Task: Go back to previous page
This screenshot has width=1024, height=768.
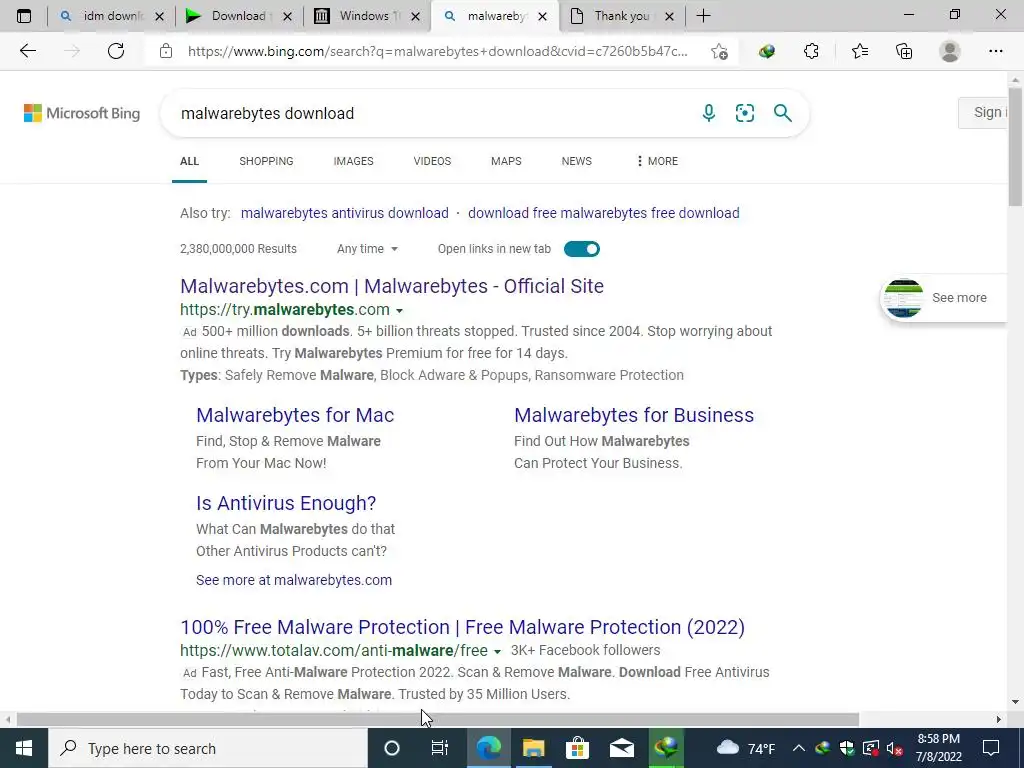Action: tap(27, 51)
